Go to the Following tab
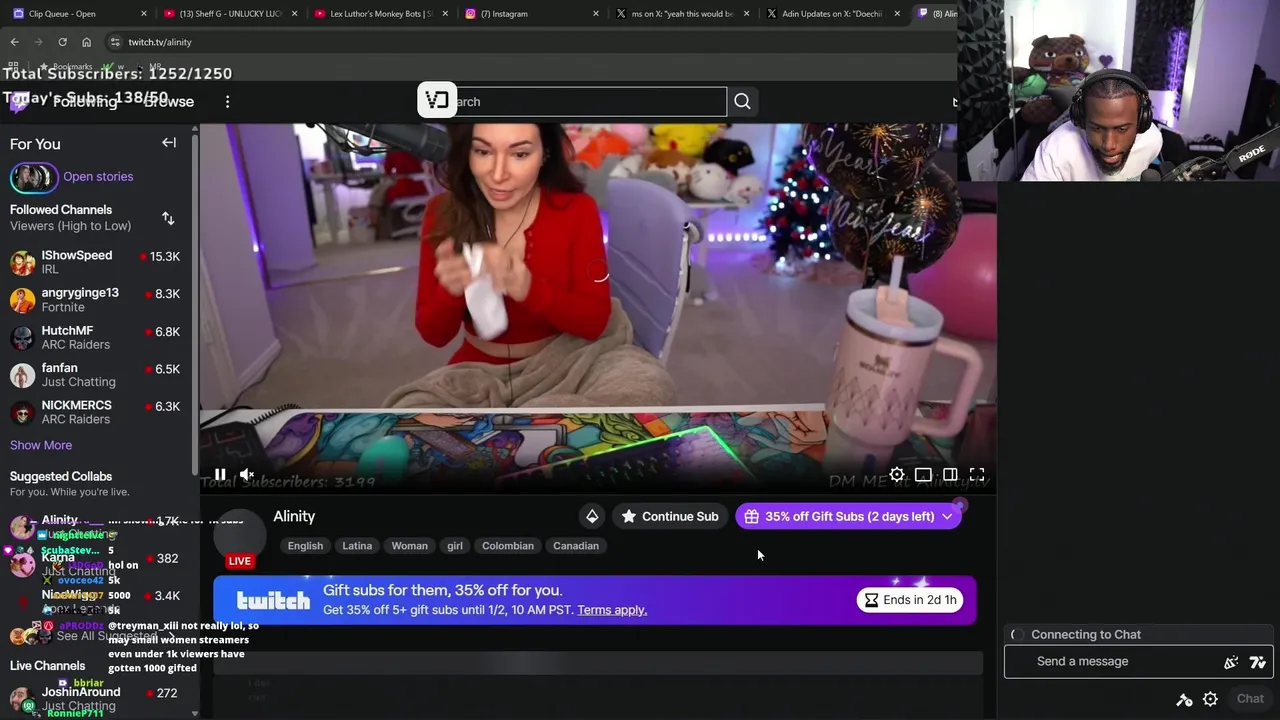This screenshot has height=720, width=1280. click(x=85, y=101)
